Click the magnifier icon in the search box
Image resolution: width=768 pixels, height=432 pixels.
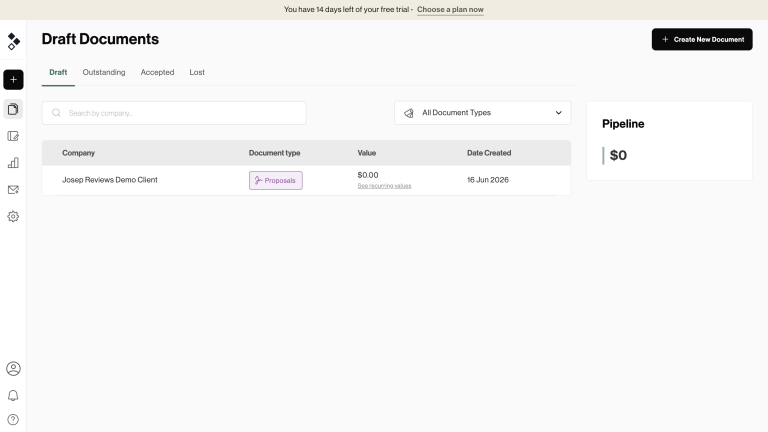click(56, 113)
